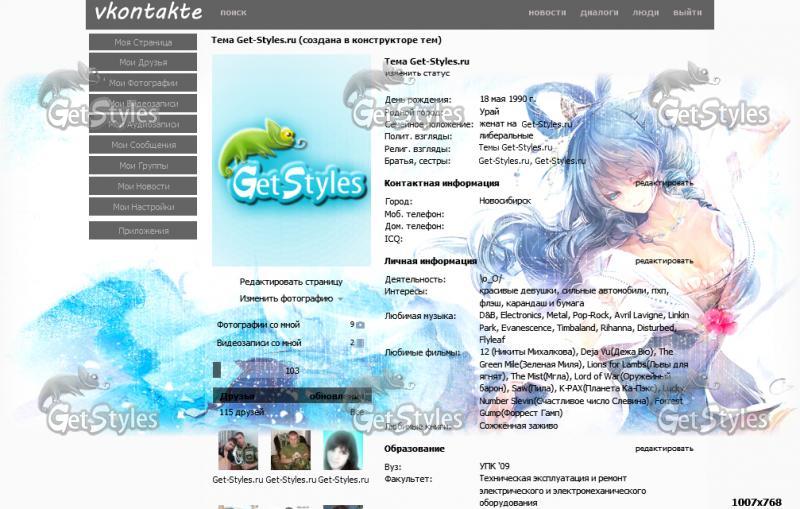Click Темы Get-Styles.ru religion link
800x509 pixels.
515,147
